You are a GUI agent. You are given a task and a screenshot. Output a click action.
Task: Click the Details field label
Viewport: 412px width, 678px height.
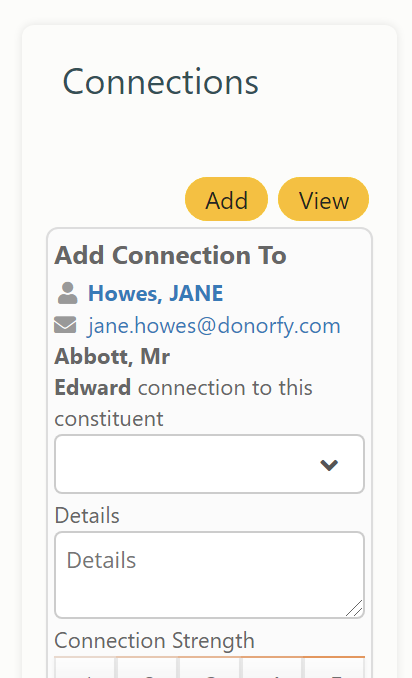pos(87,515)
